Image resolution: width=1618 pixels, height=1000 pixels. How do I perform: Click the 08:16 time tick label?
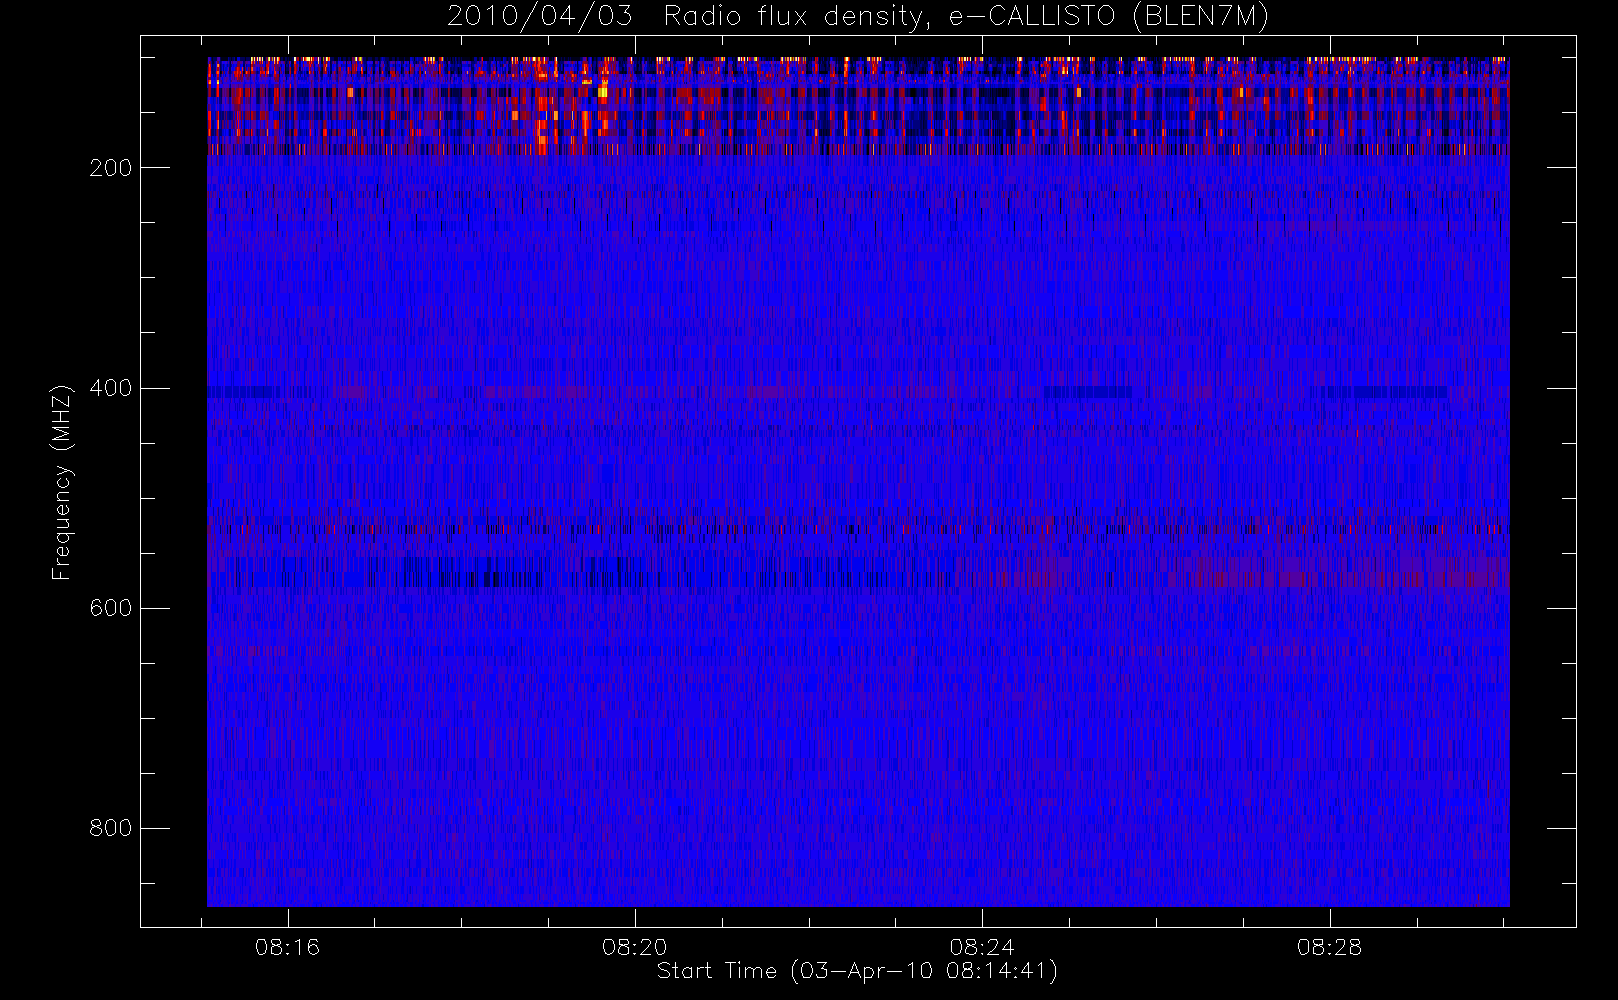tap(288, 947)
